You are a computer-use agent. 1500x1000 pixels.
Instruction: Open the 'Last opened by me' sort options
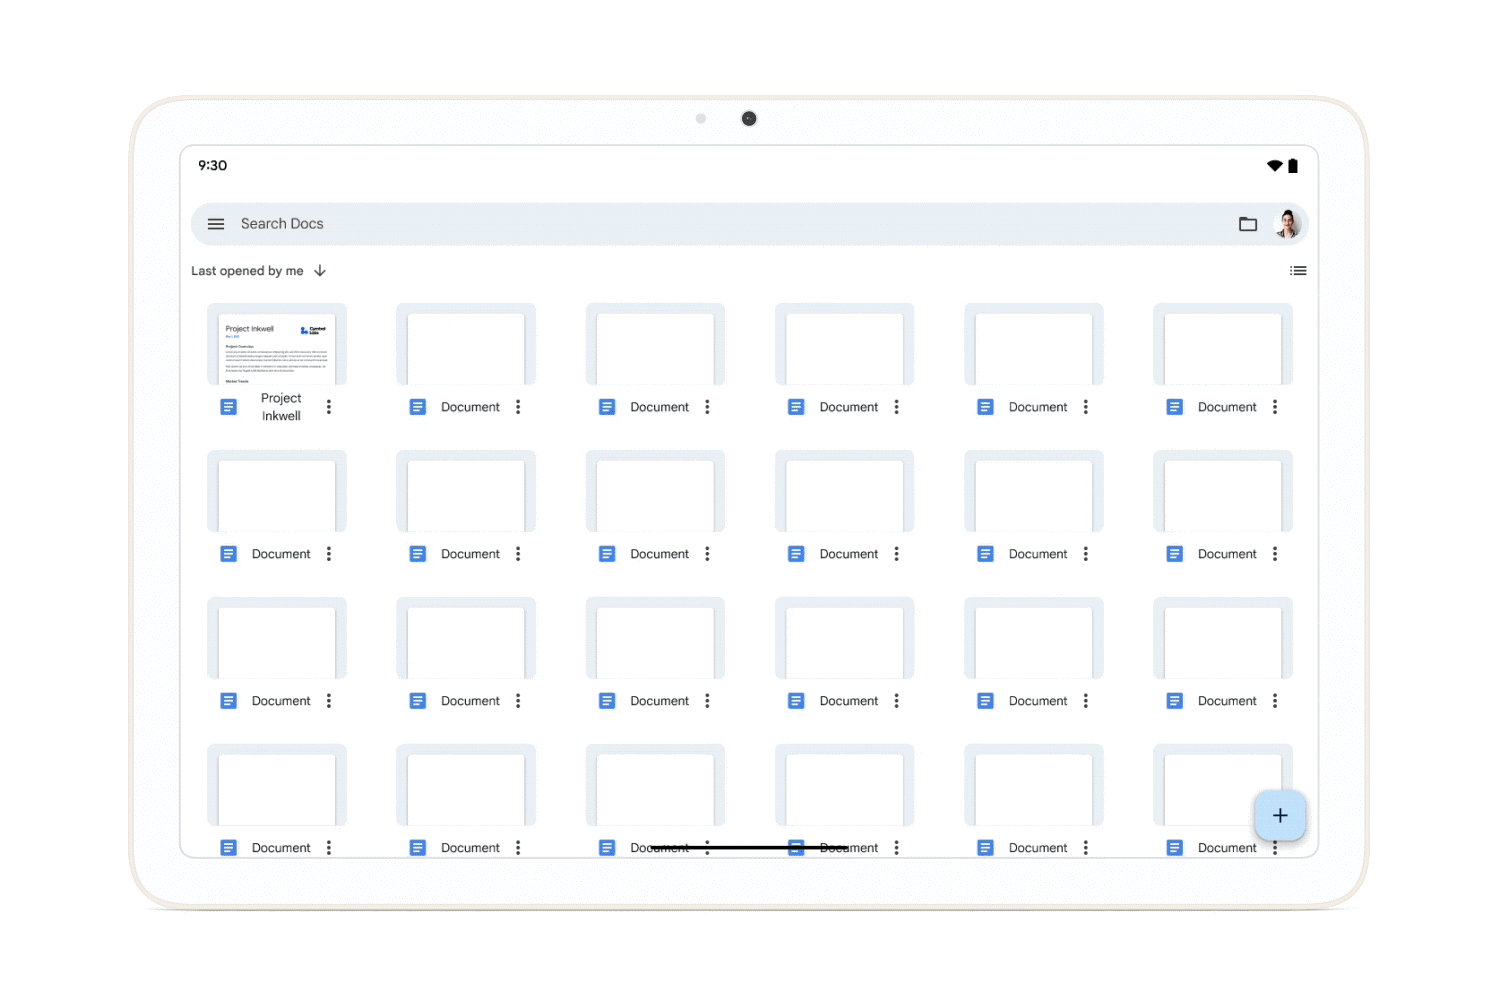click(x=247, y=271)
